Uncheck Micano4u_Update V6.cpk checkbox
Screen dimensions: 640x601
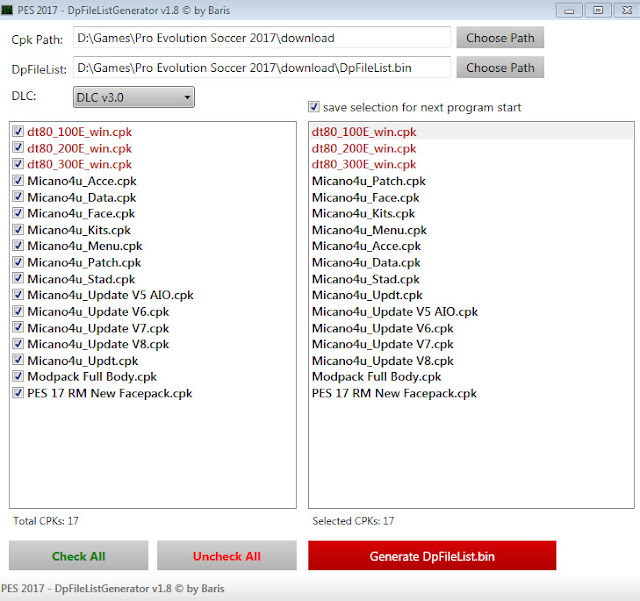point(18,311)
